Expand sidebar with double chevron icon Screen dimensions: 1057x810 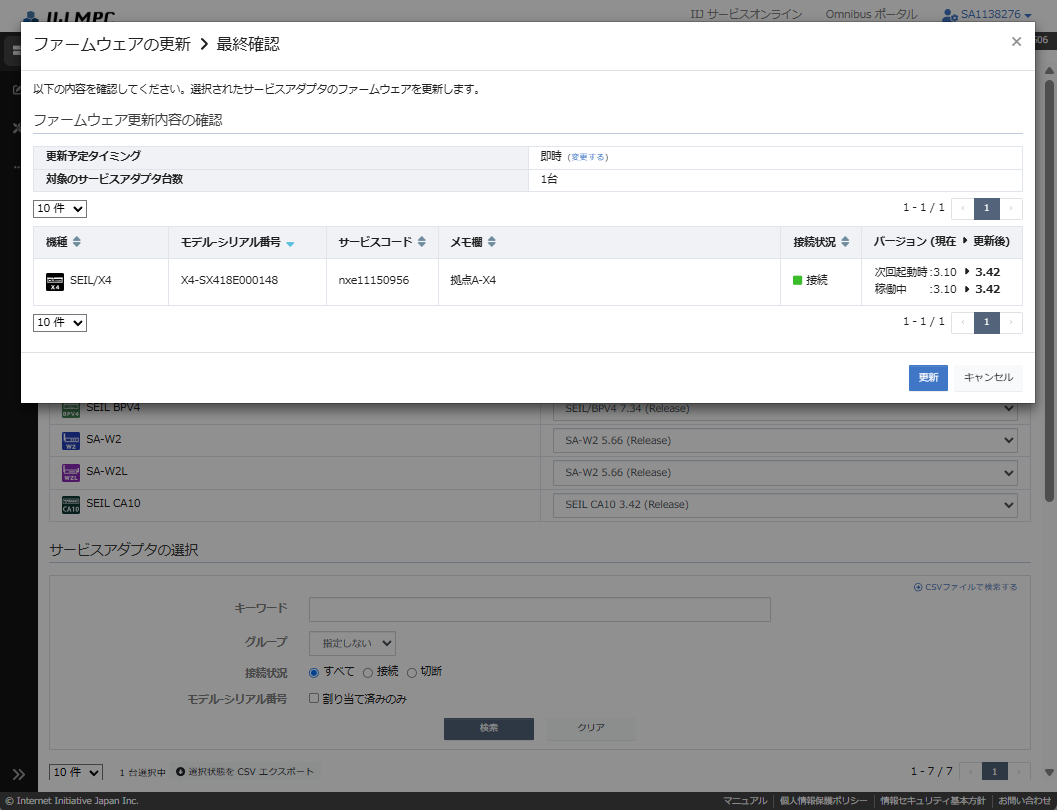click(x=19, y=774)
